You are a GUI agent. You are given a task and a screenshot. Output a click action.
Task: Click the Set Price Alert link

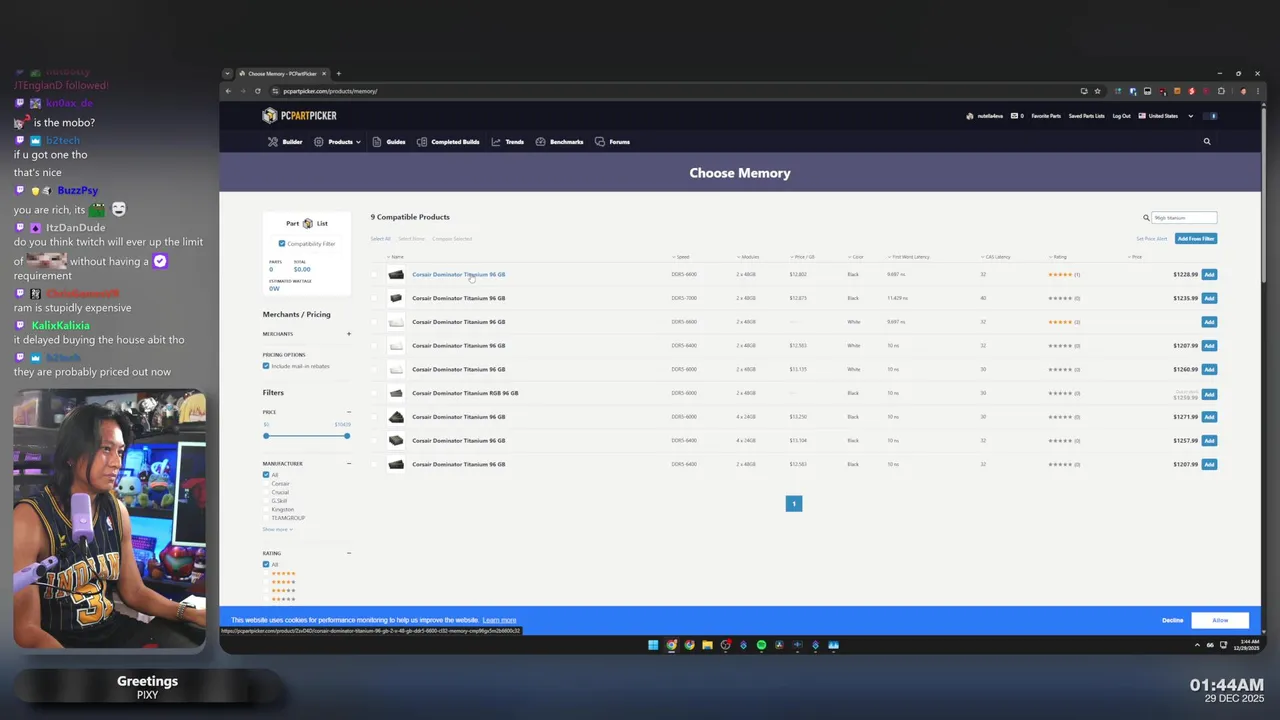click(1151, 239)
